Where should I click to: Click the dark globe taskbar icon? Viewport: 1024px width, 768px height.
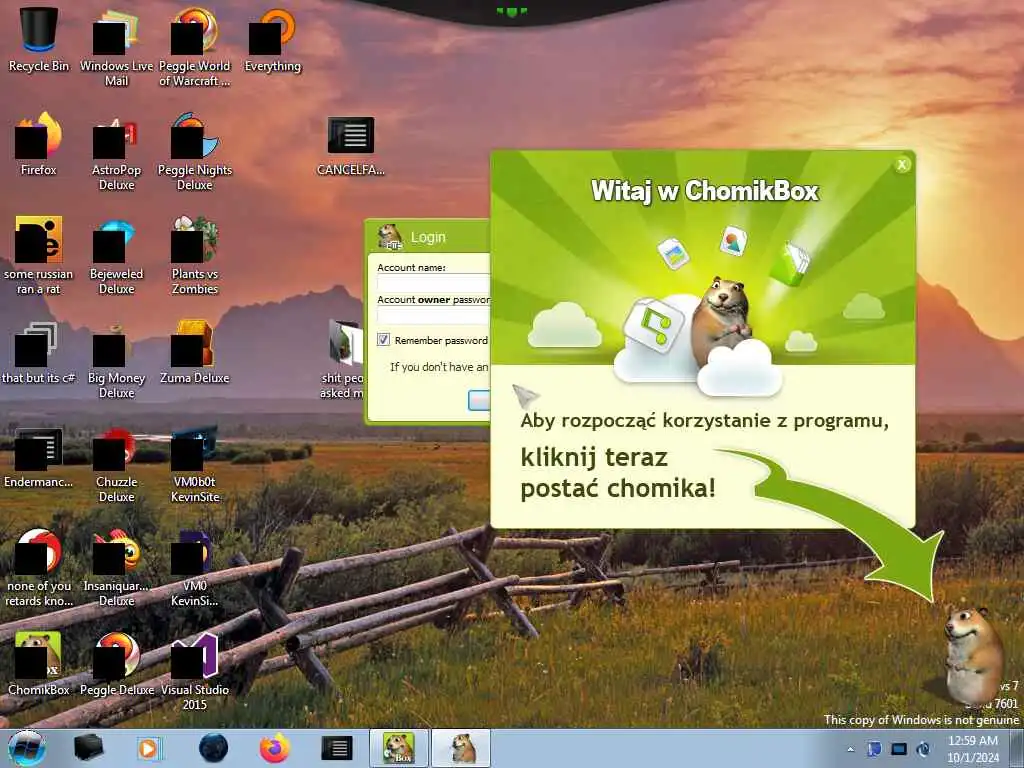coord(213,748)
